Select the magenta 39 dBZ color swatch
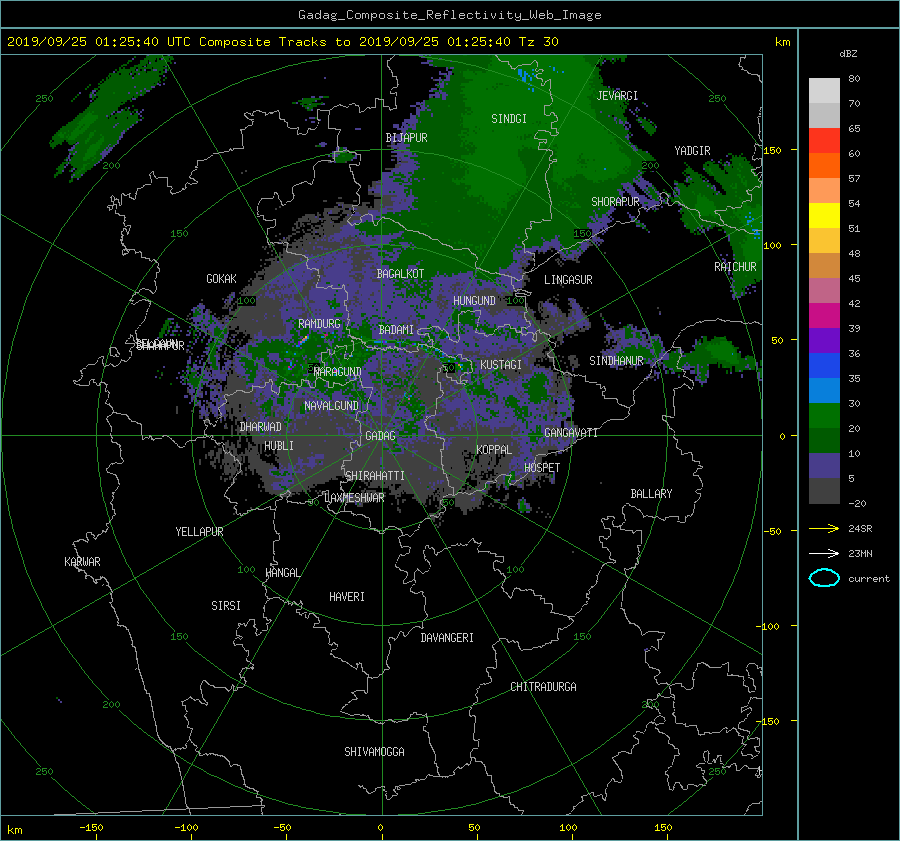 [x=824, y=316]
